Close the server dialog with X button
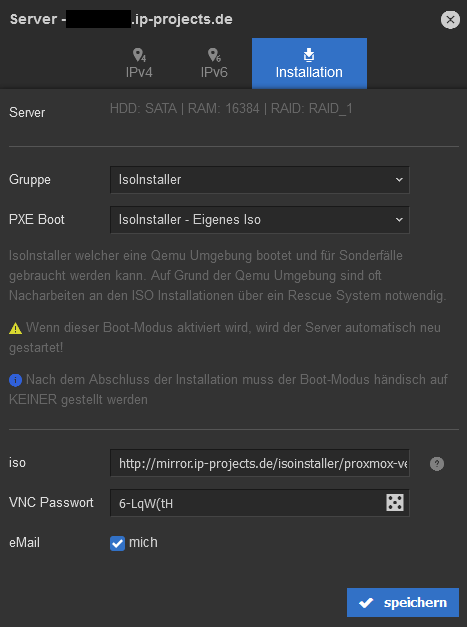467x627 pixels. pyautogui.click(x=450, y=19)
